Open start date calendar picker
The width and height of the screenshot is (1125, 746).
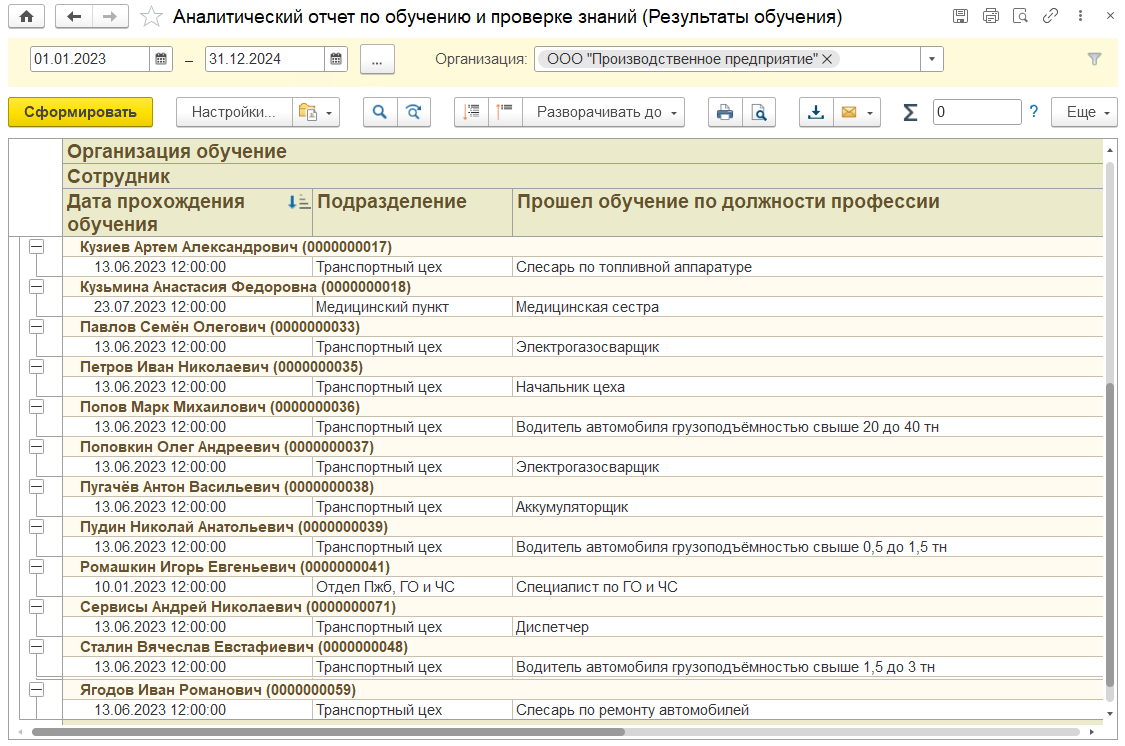[161, 59]
